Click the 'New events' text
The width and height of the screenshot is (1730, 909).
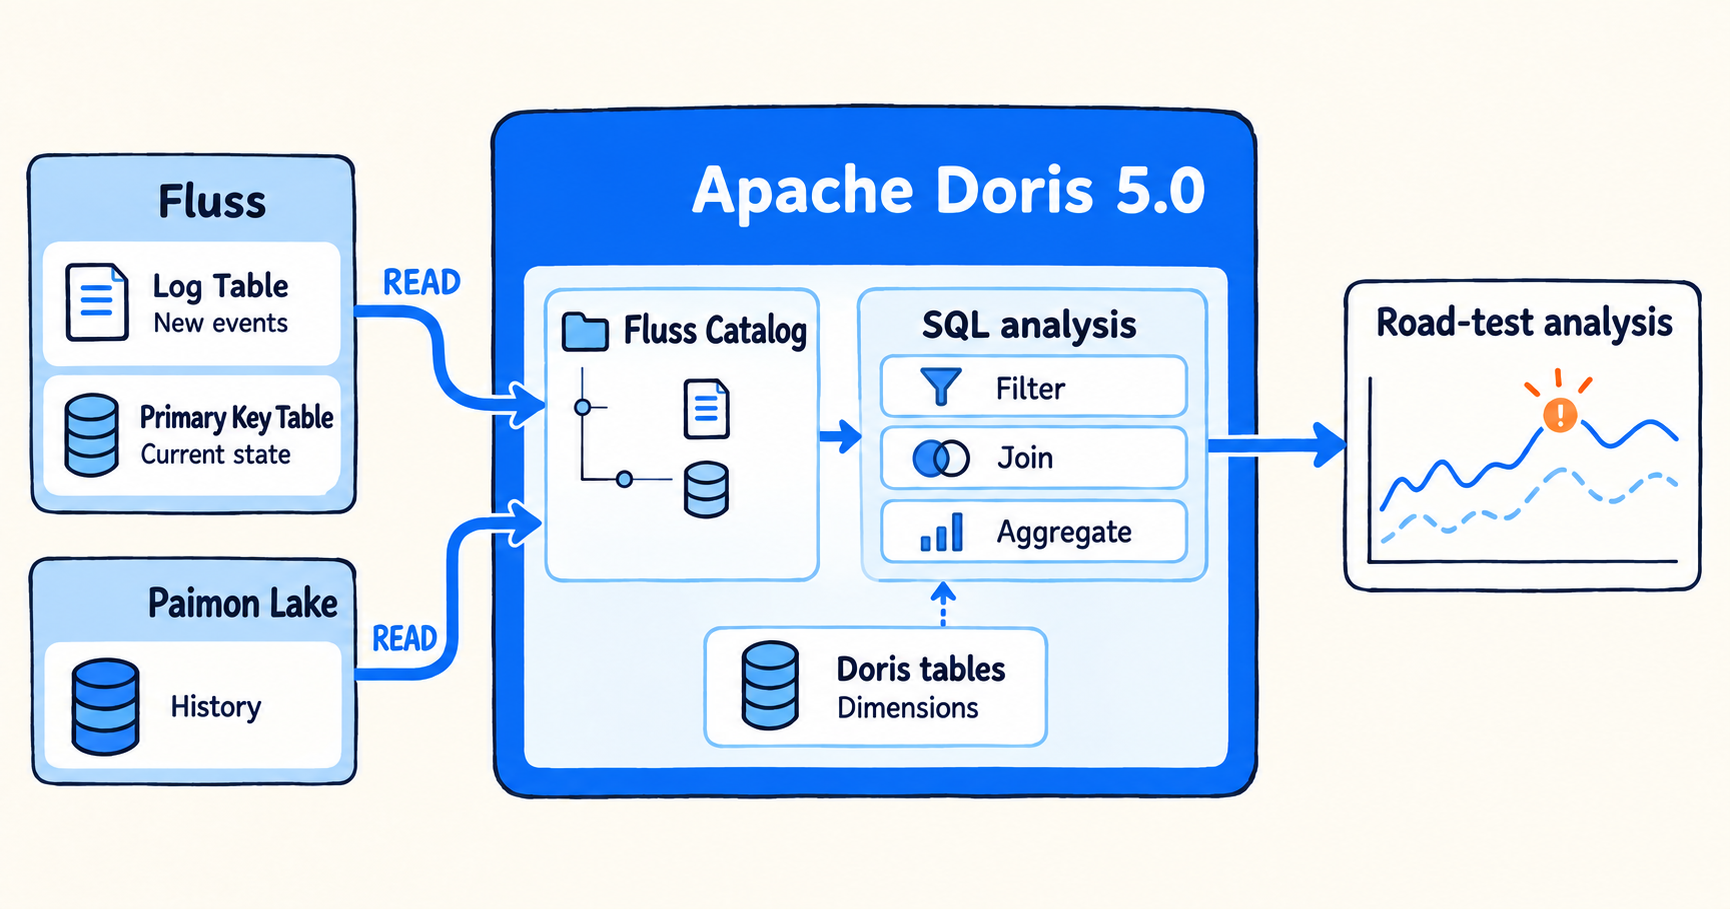pyautogui.click(x=220, y=323)
